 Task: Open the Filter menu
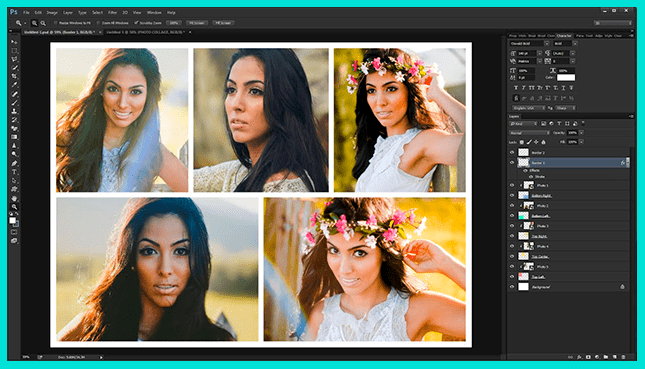pos(112,13)
